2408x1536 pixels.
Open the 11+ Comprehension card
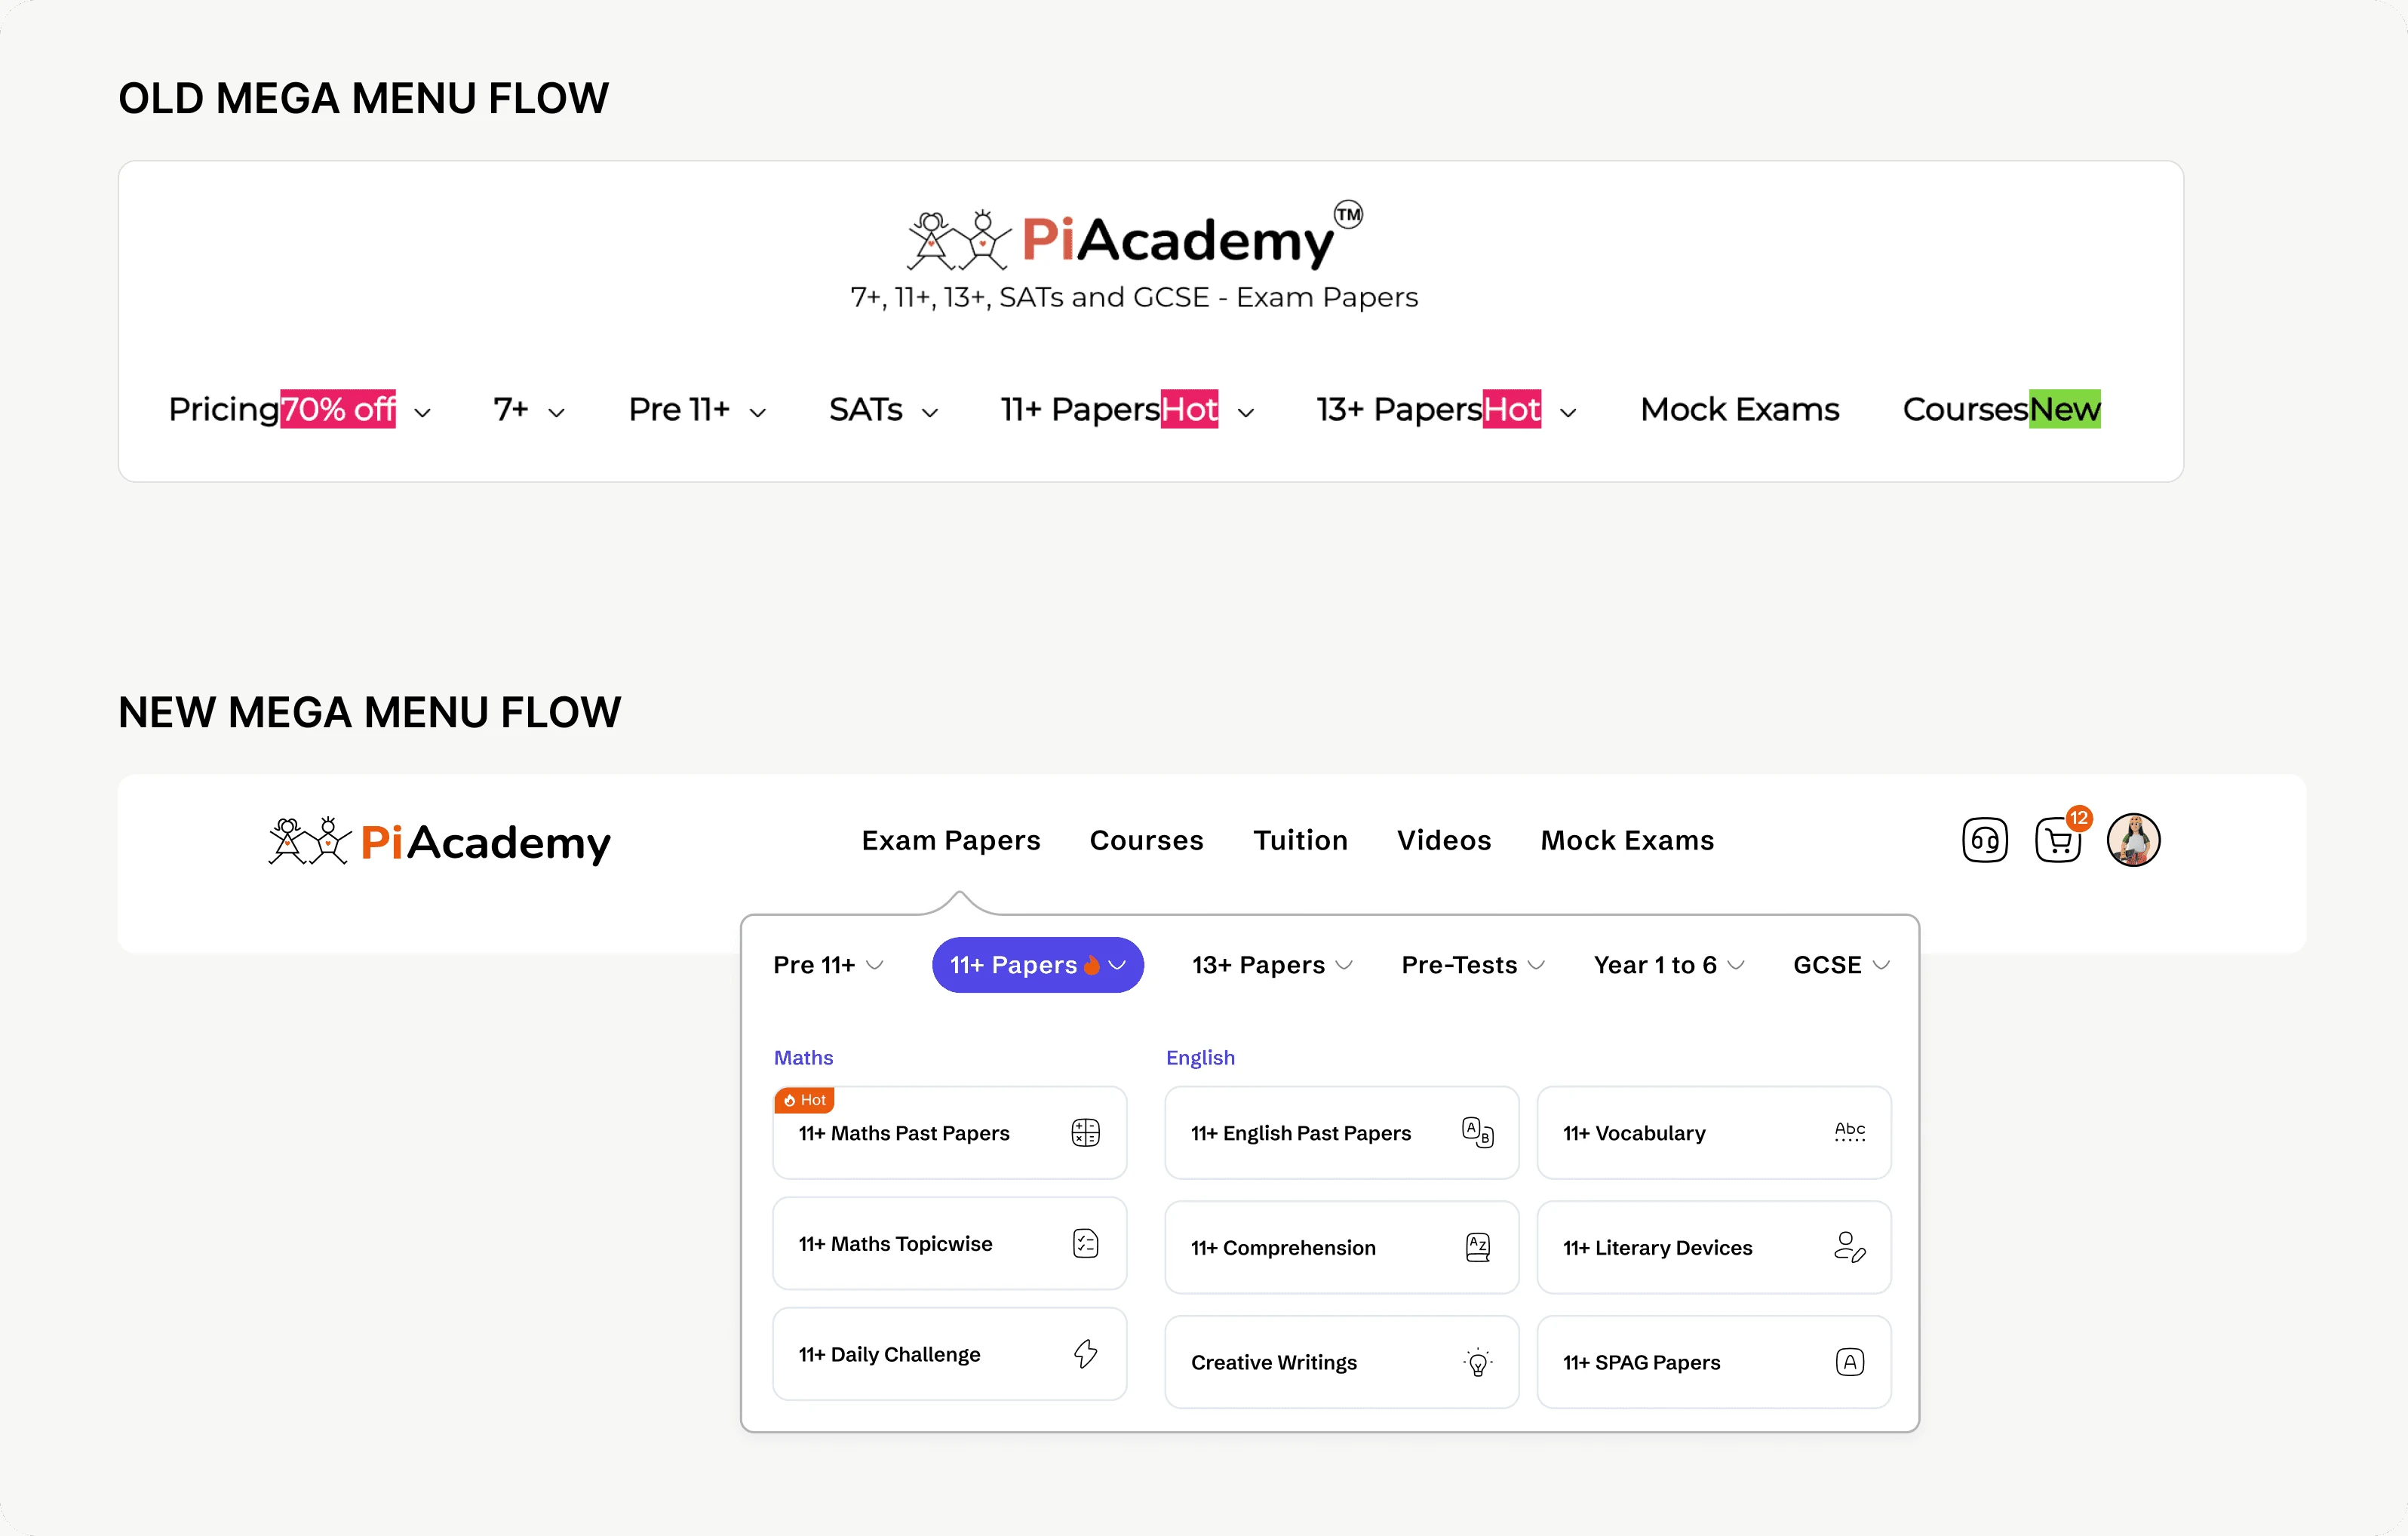click(x=1341, y=1247)
